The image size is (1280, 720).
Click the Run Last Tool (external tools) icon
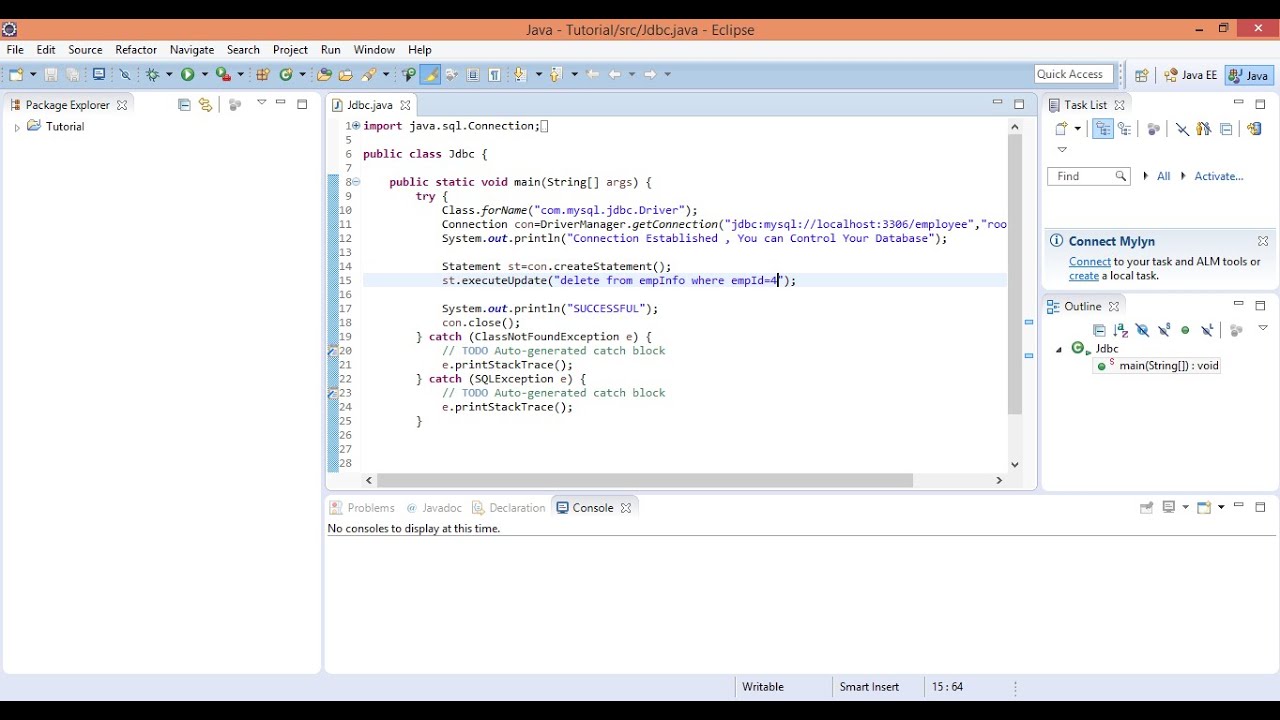(x=222, y=74)
